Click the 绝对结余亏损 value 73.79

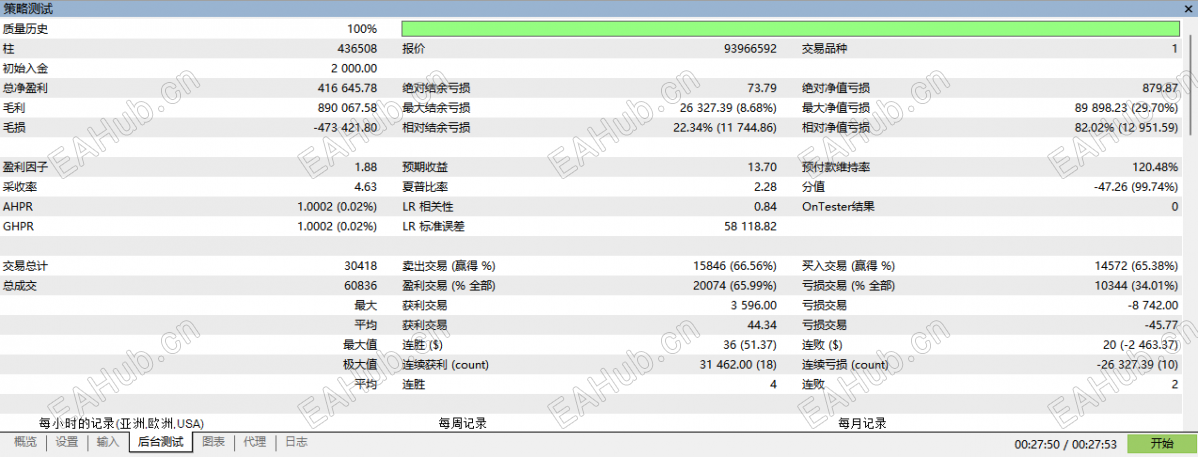pos(763,88)
